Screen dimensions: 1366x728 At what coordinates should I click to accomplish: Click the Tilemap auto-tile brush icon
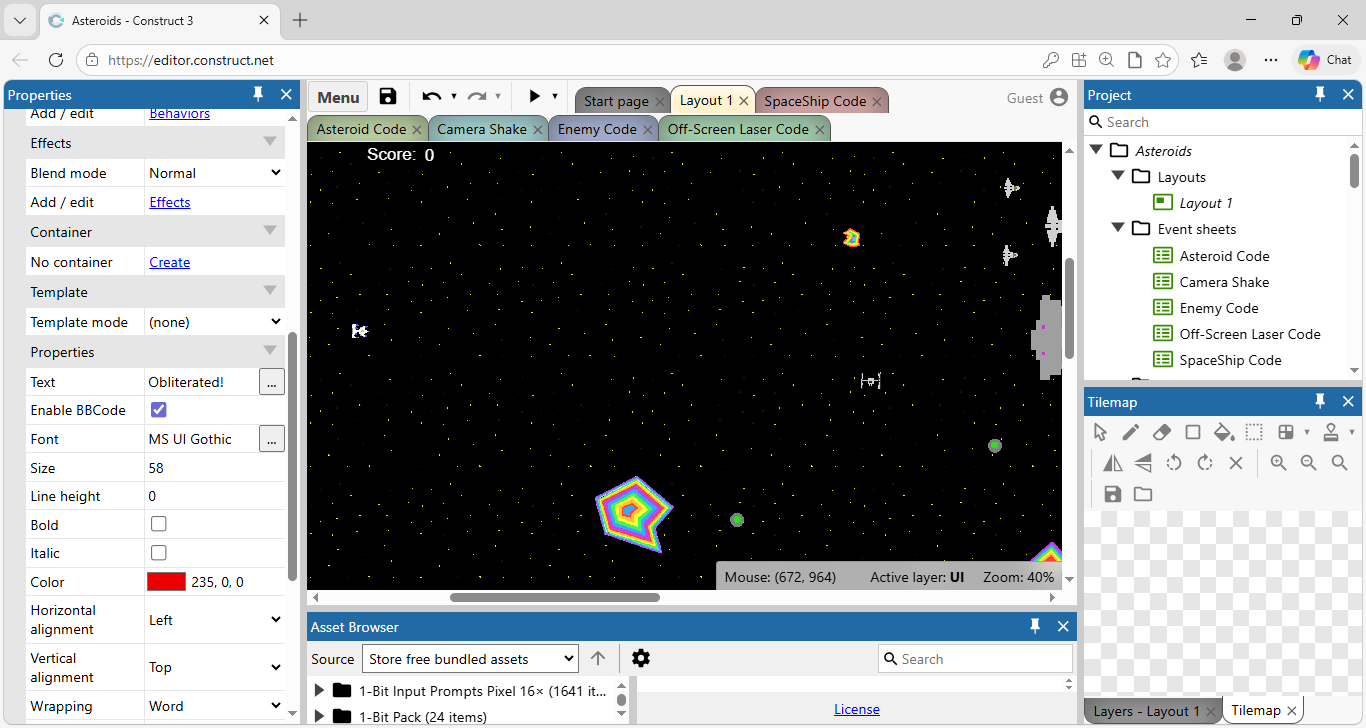pyautogui.click(x=1286, y=432)
